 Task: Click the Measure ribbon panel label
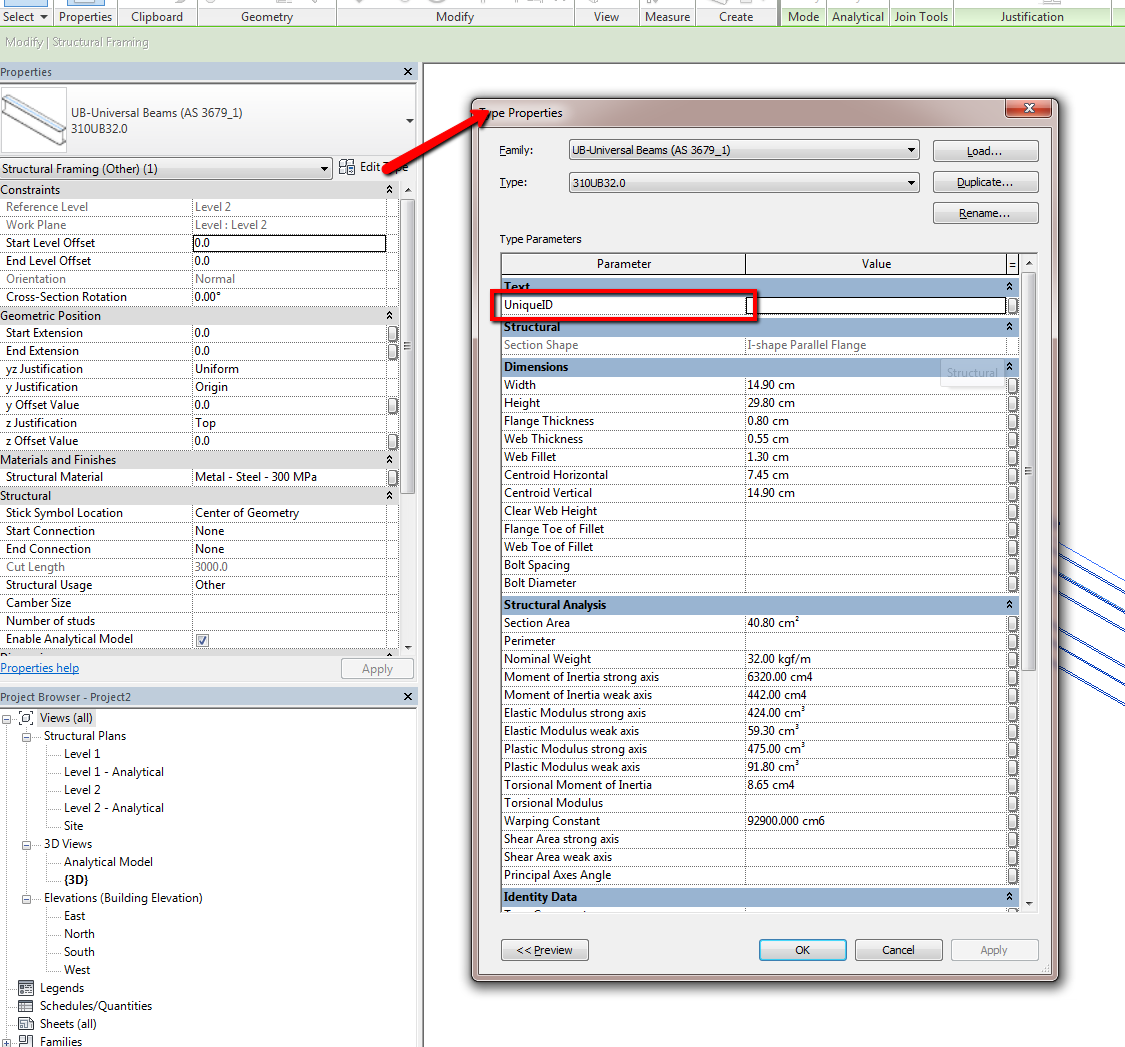667,17
